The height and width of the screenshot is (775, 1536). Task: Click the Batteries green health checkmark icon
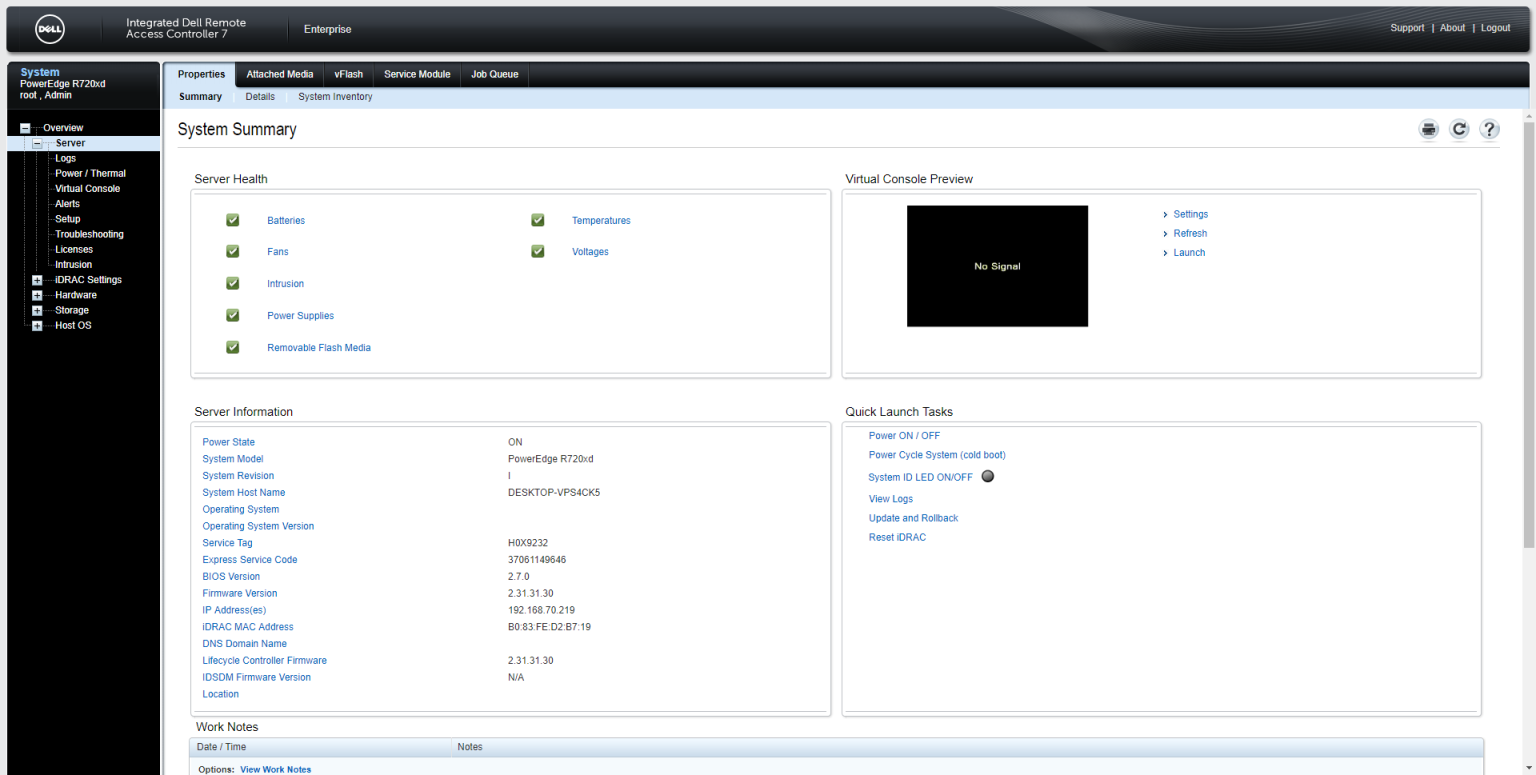pyautogui.click(x=233, y=220)
